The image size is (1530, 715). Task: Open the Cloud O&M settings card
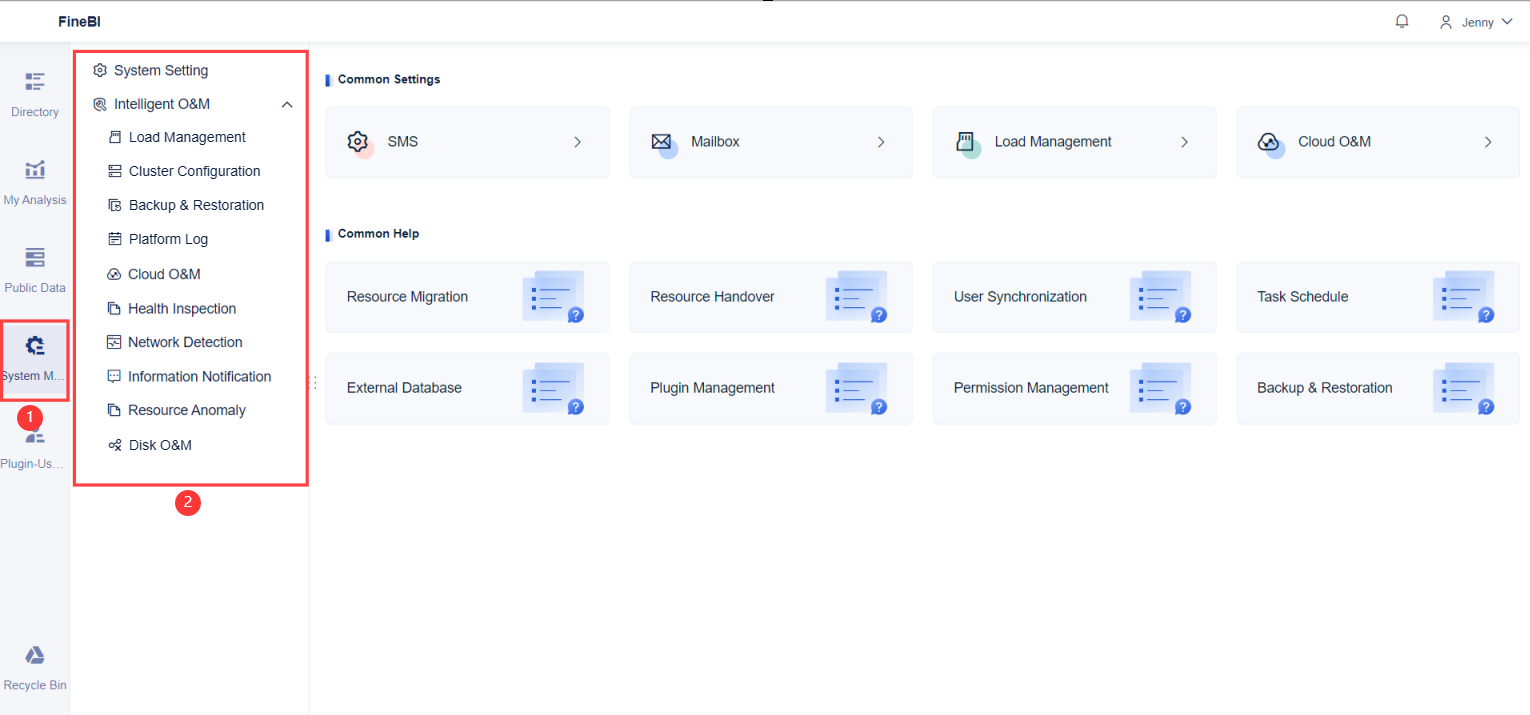point(1377,141)
